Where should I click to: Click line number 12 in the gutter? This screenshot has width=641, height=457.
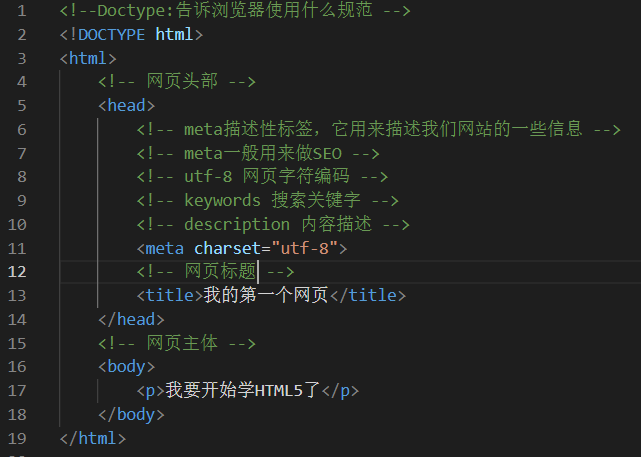tap(18, 272)
